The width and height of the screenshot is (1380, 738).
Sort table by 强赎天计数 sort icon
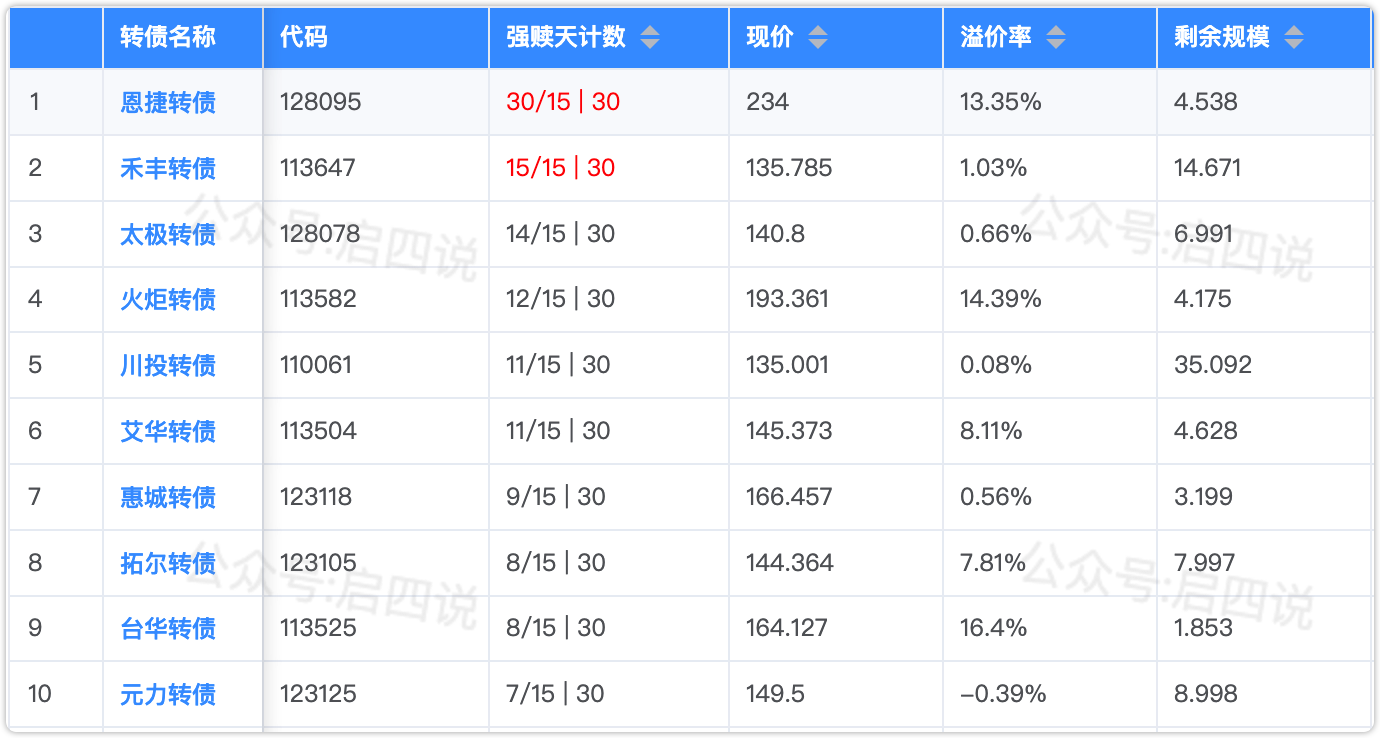pyautogui.click(x=650, y=38)
